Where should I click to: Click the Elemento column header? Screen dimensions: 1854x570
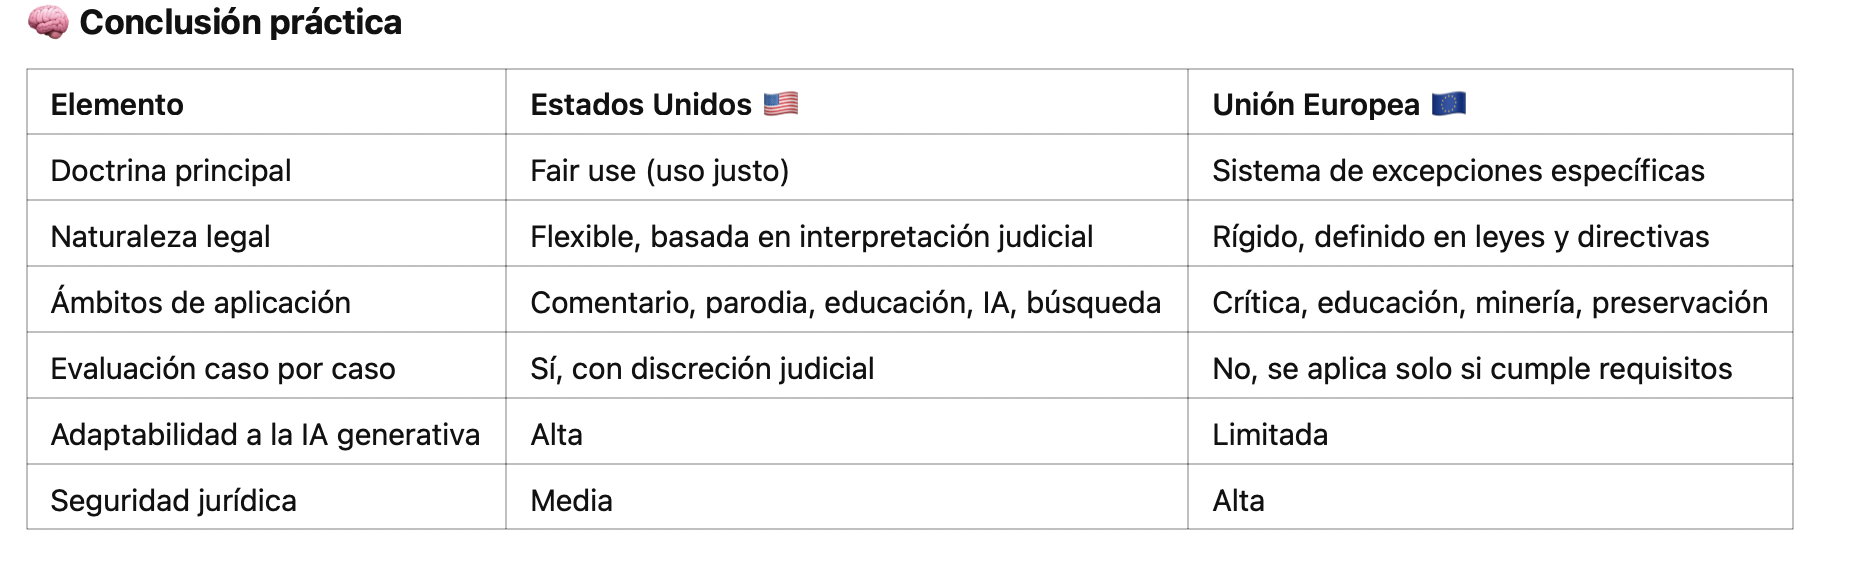117,104
